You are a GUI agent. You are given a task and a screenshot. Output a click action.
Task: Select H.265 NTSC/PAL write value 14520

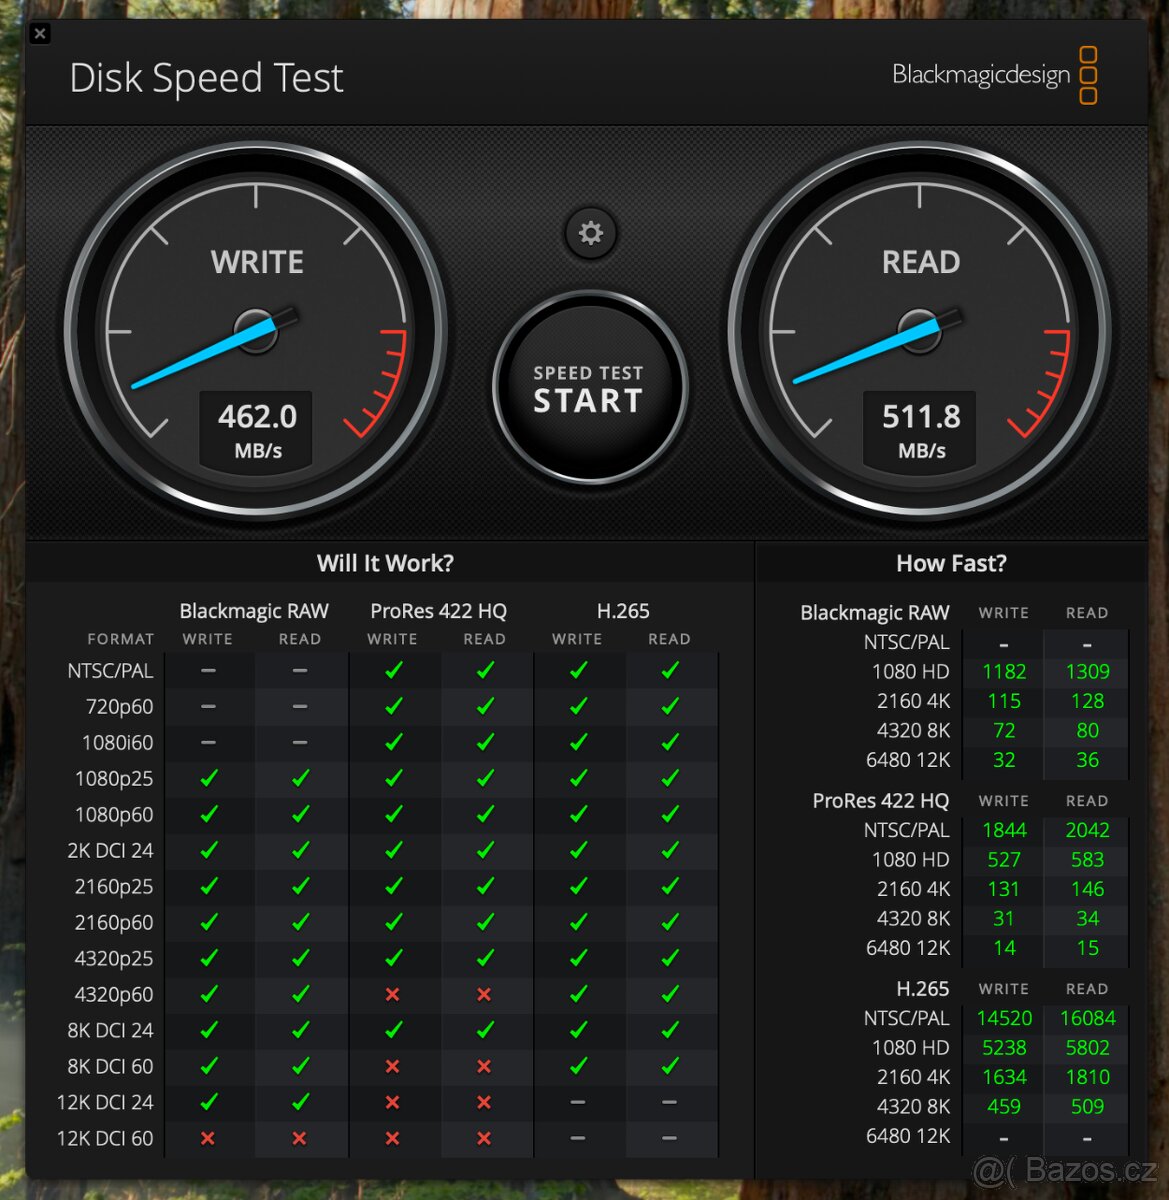pos(1004,1018)
